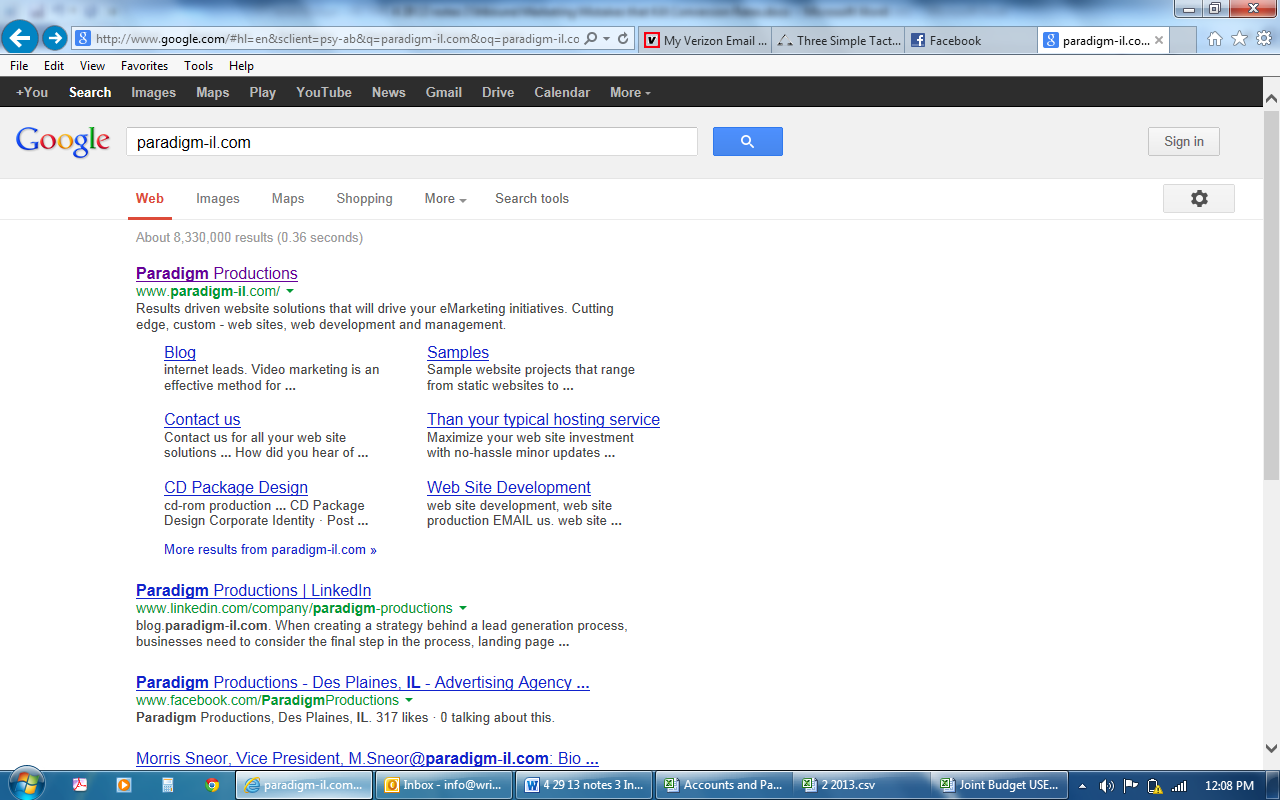1280x800 pixels.
Task: Switch to My Verizon Email tab
Action: click(x=706, y=41)
